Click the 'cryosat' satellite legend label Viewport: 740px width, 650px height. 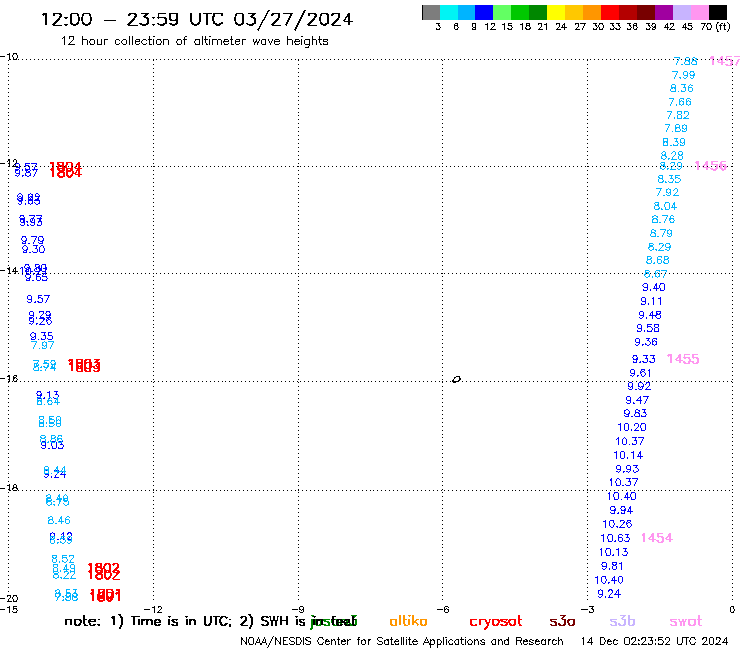(x=496, y=621)
